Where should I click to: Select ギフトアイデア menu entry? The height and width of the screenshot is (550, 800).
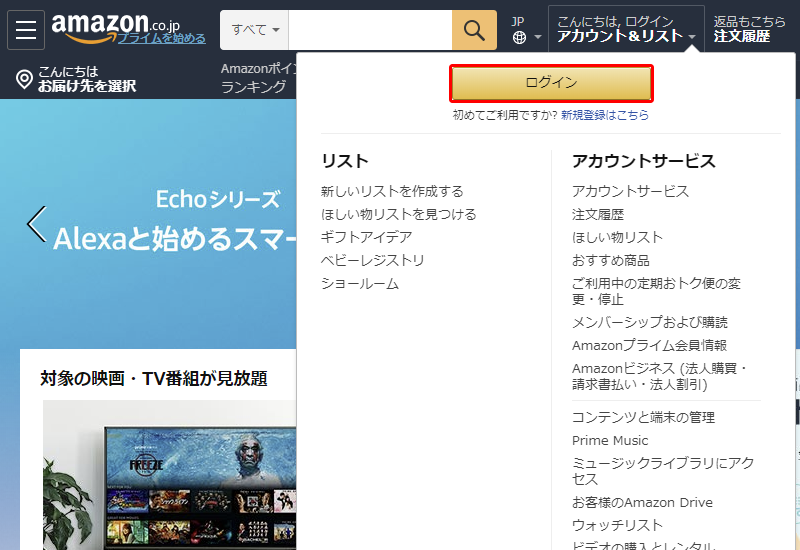click(366, 237)
